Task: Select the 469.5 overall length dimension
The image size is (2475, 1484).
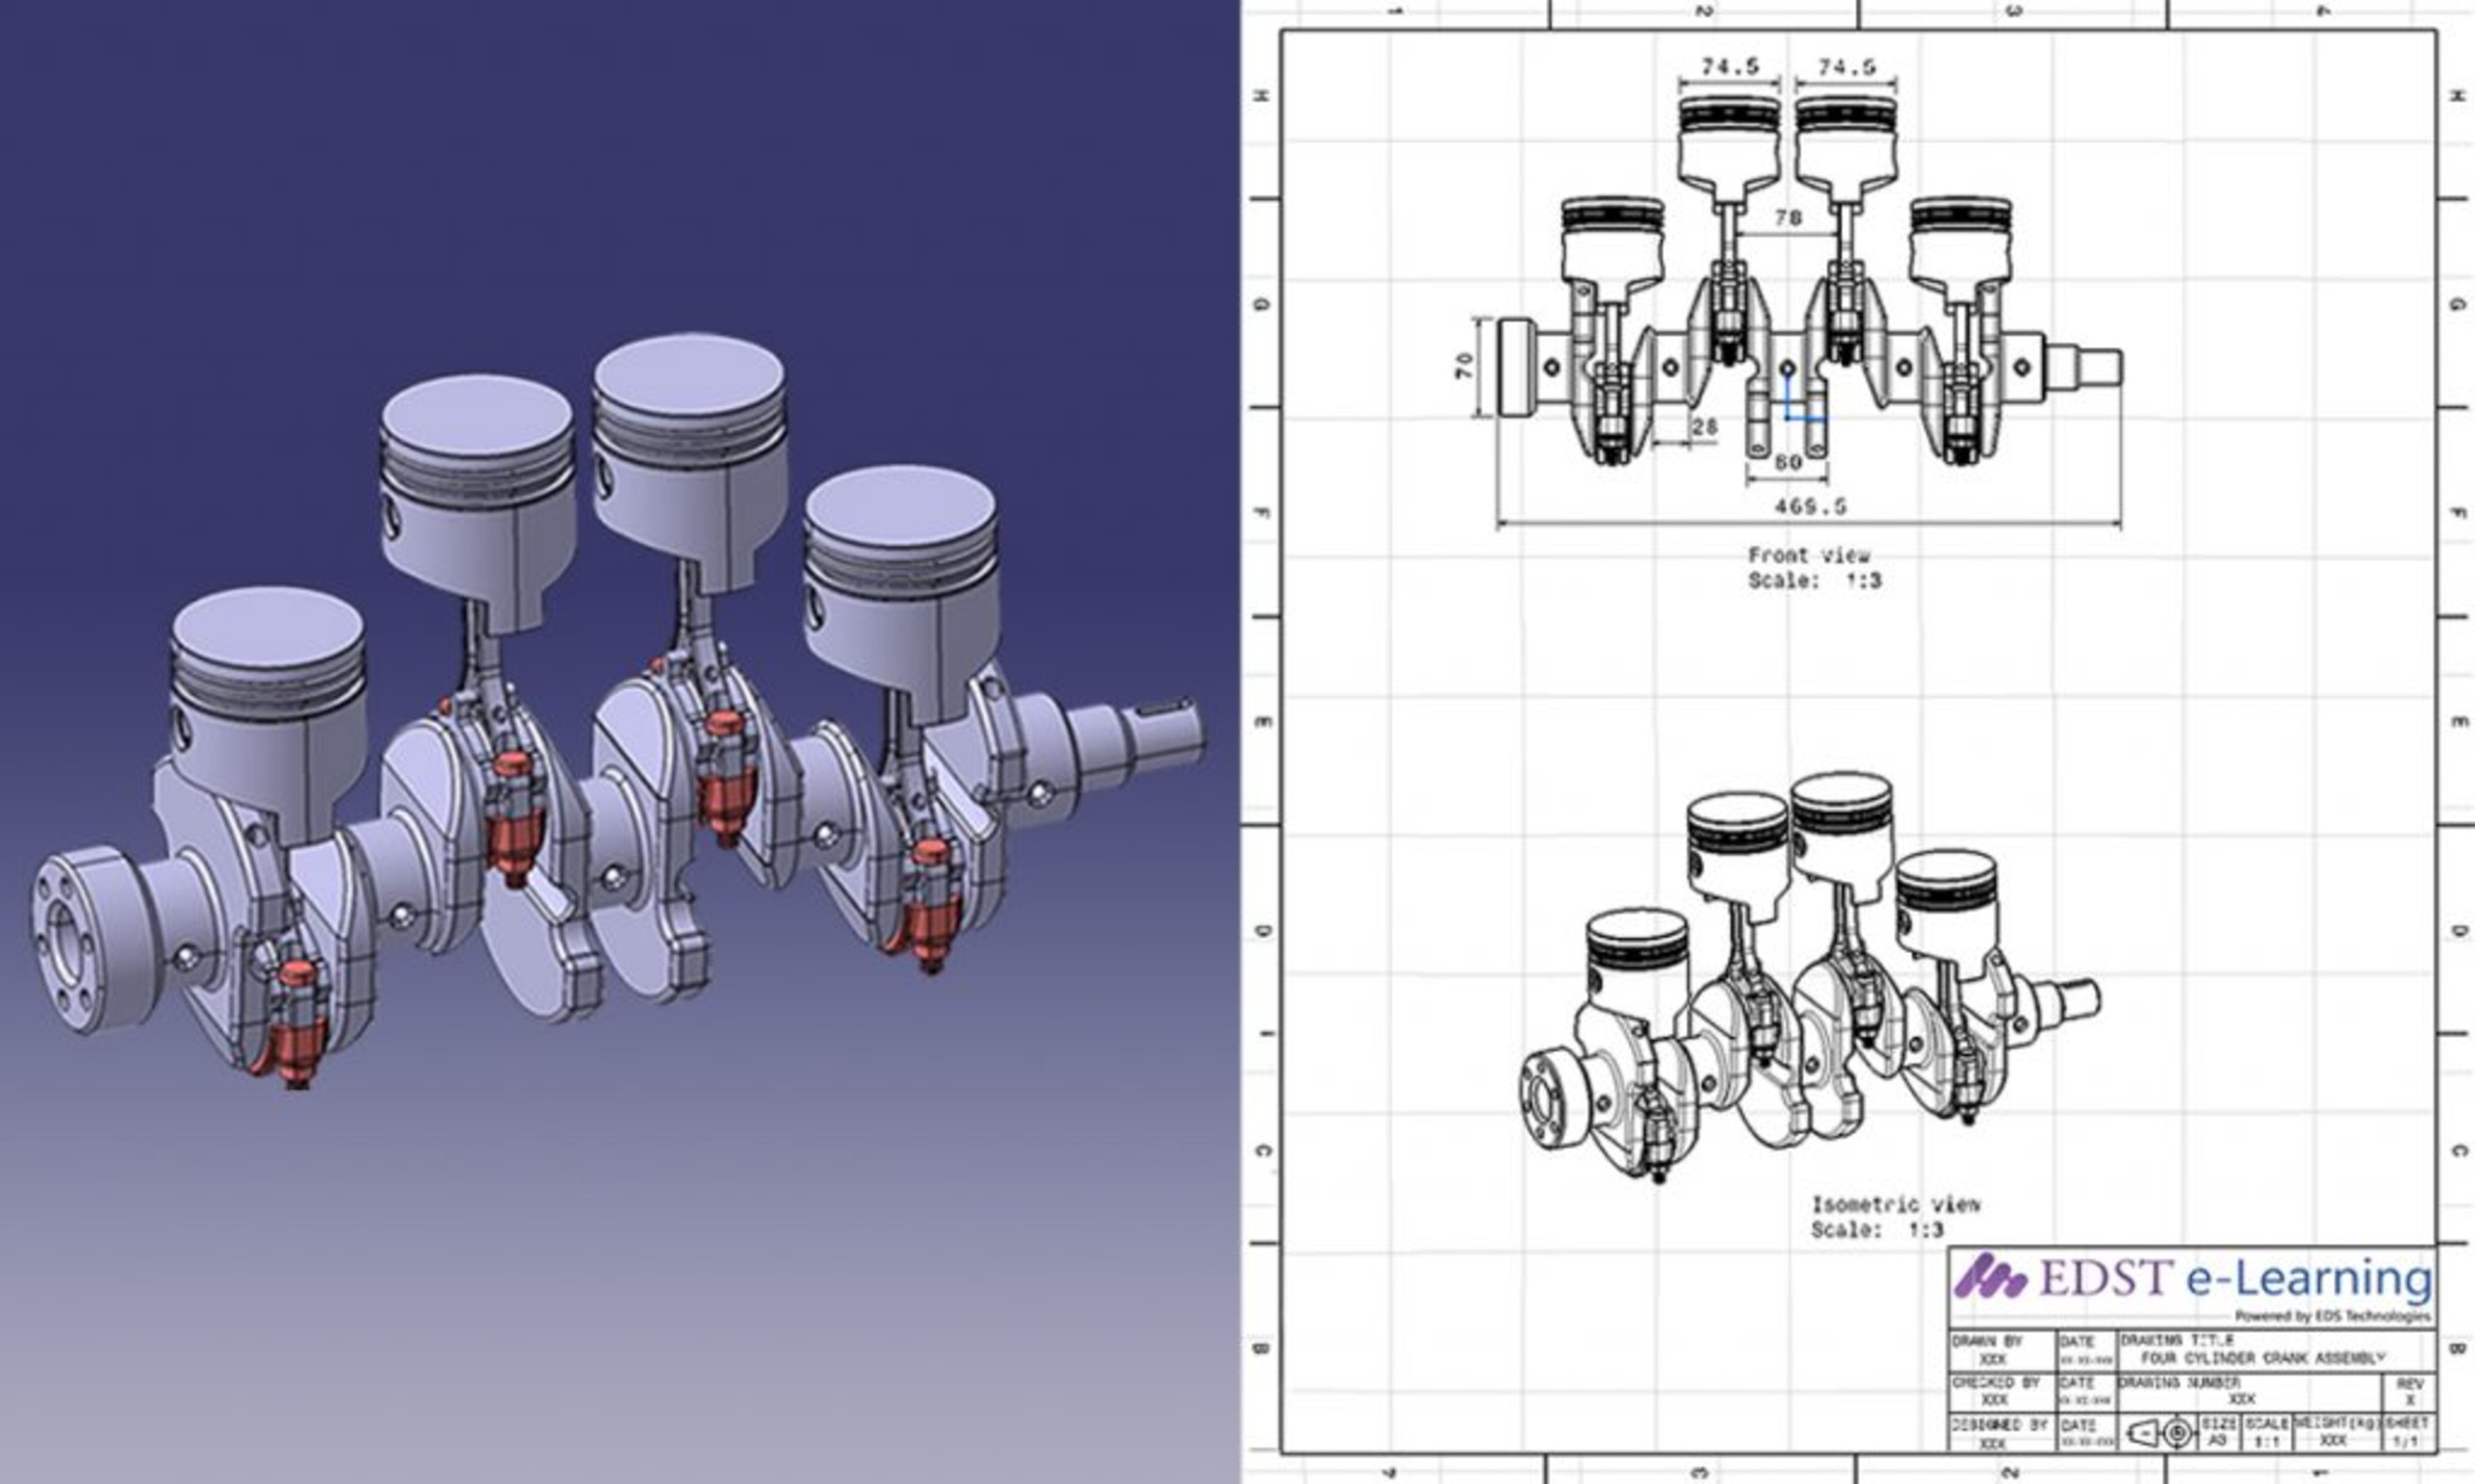Action: (1810, 507)
